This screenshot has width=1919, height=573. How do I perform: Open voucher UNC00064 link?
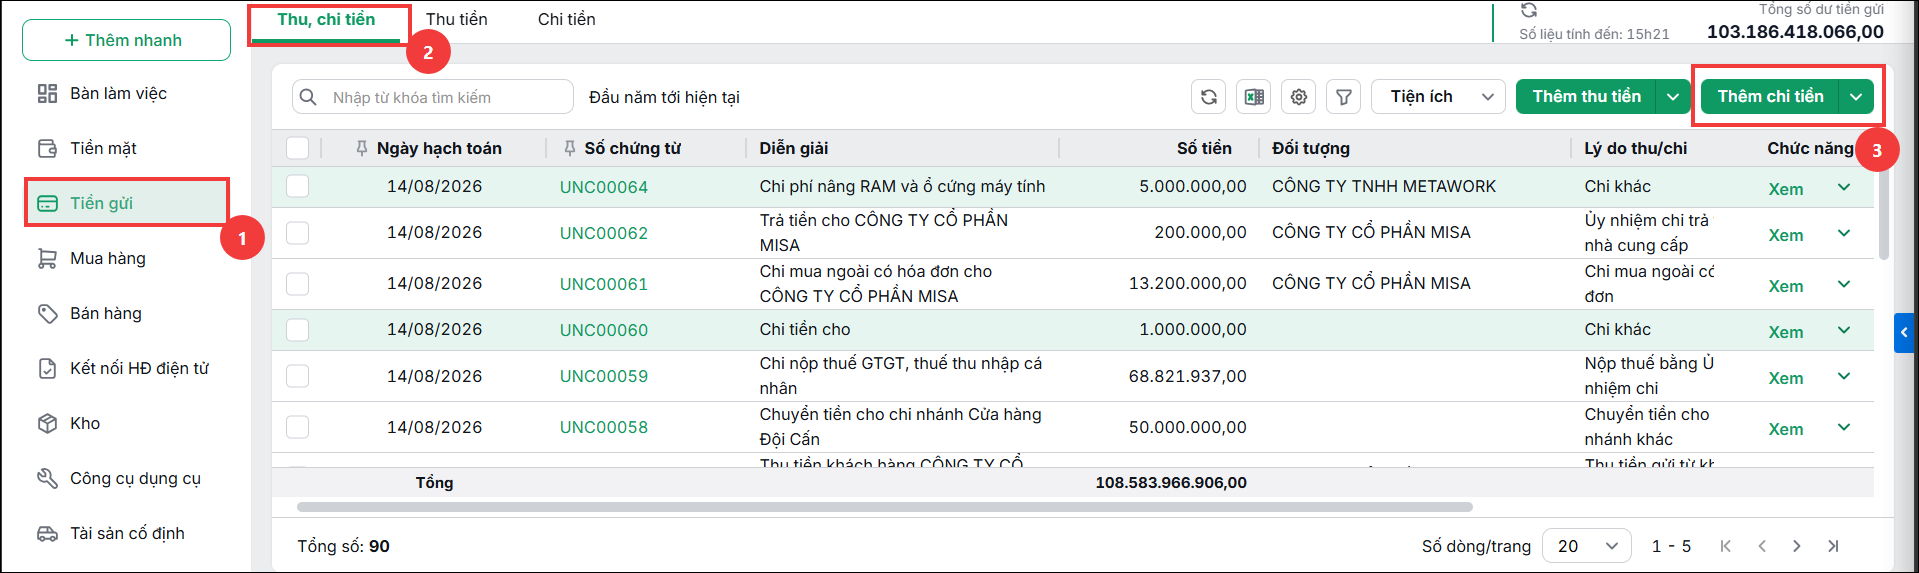[x=604, y=187]
